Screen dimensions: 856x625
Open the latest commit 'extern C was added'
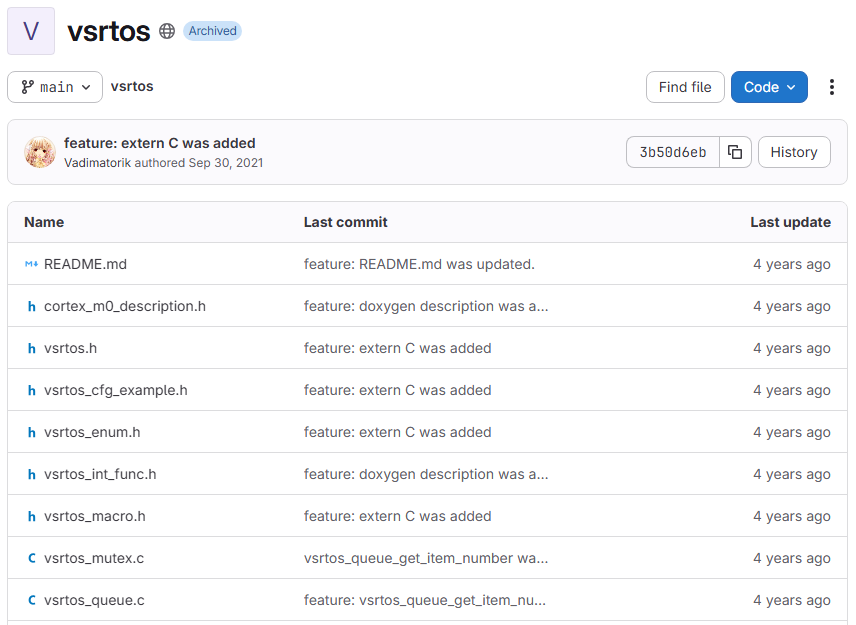160,143
